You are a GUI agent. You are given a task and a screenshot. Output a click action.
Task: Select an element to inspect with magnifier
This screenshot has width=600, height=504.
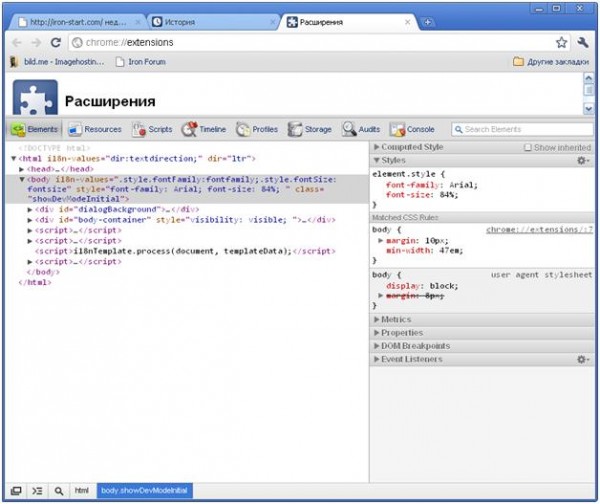point(59,491)
